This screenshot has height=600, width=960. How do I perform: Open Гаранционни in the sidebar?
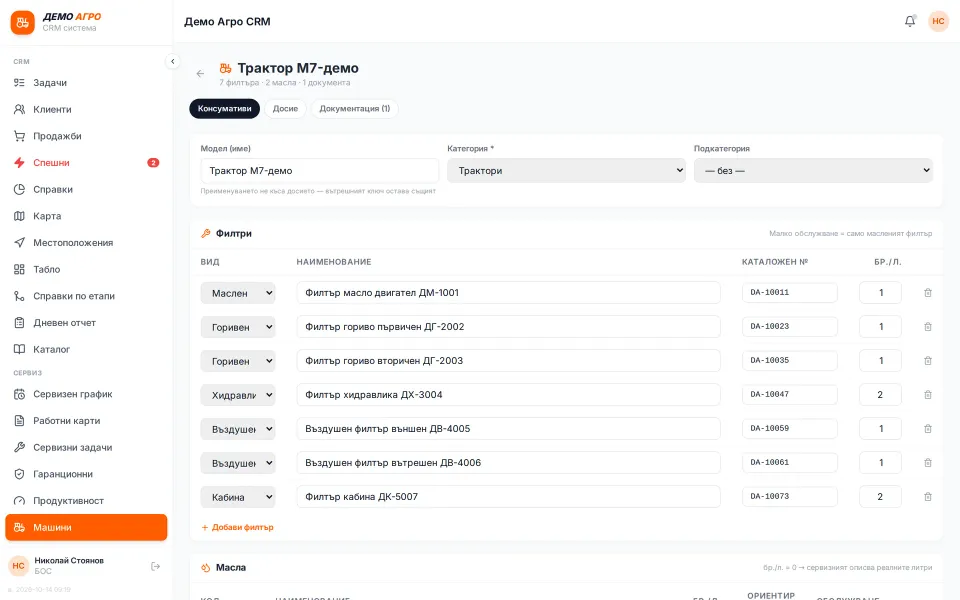[x=86, y=474]
